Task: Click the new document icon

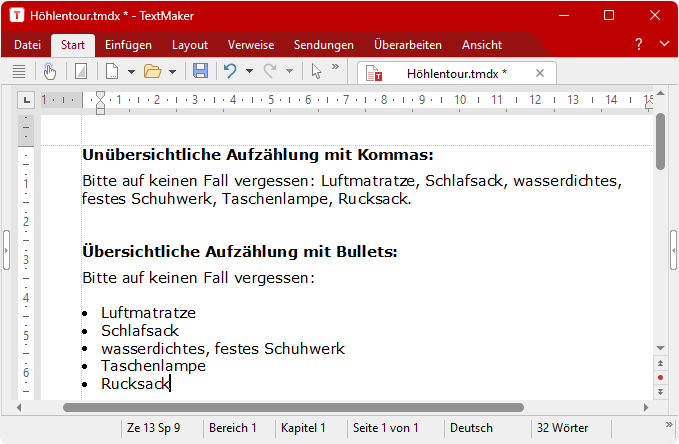Action: point(113,71)
